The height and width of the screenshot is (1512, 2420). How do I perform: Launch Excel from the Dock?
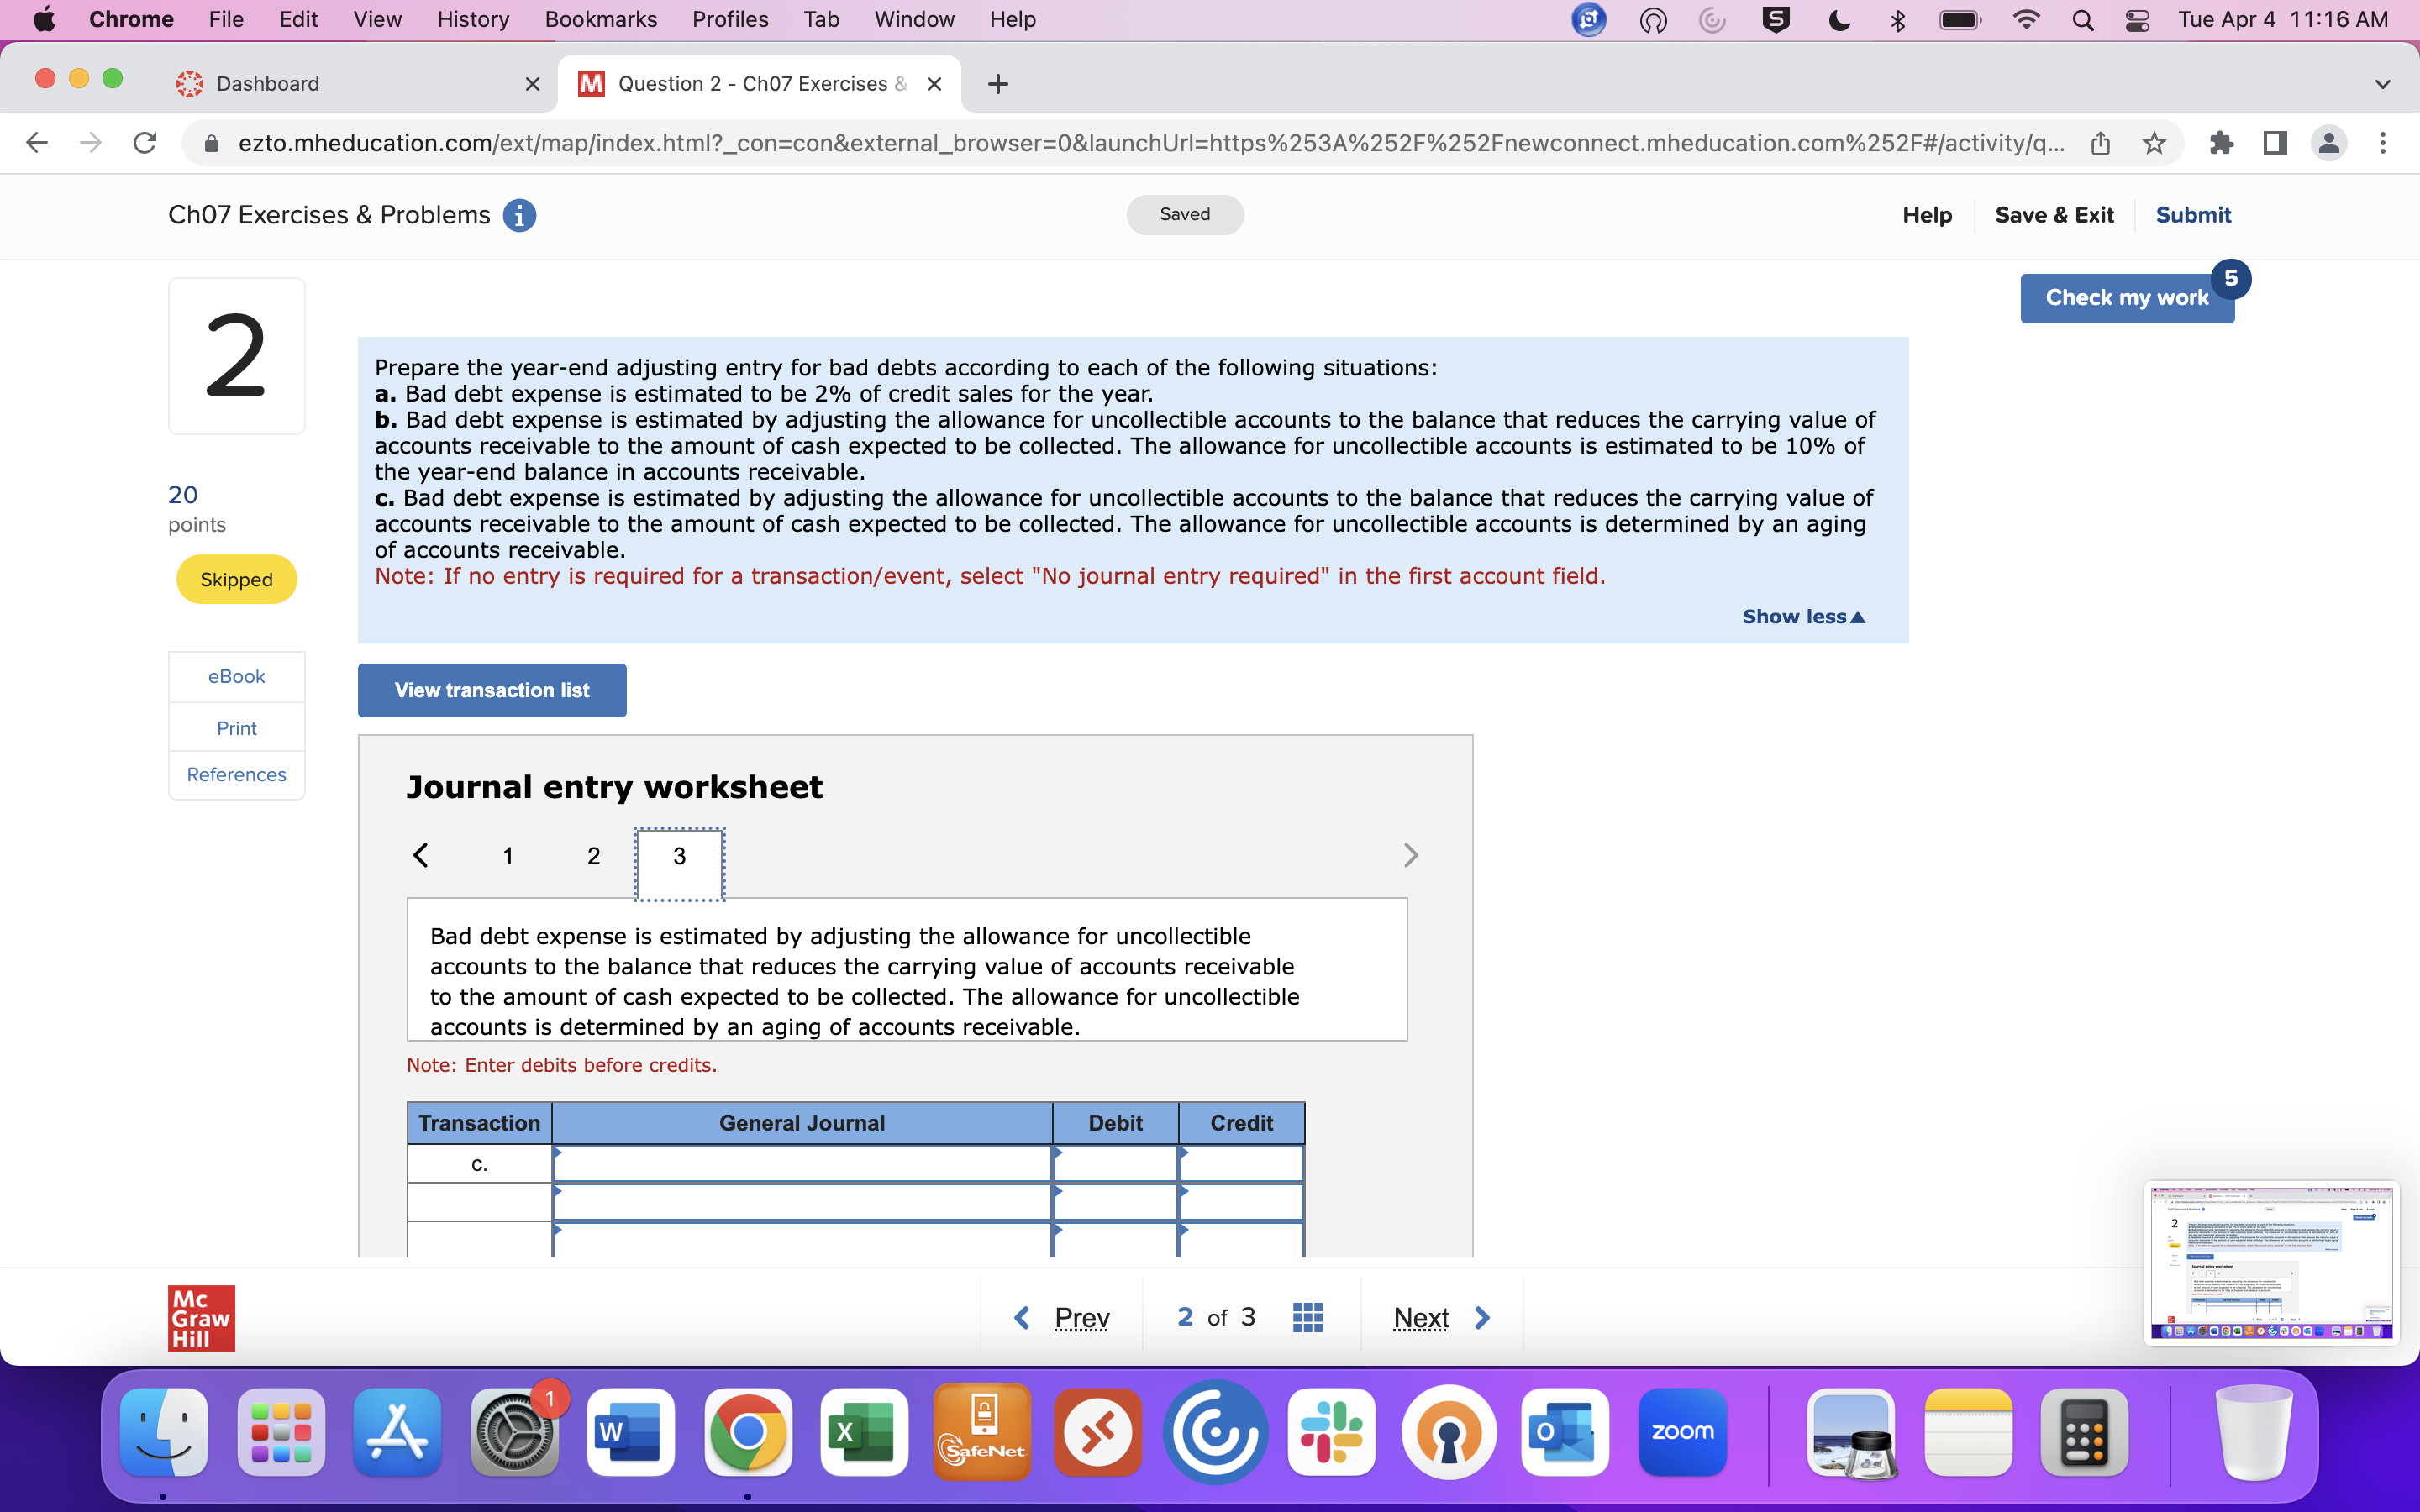[863, 1432]
